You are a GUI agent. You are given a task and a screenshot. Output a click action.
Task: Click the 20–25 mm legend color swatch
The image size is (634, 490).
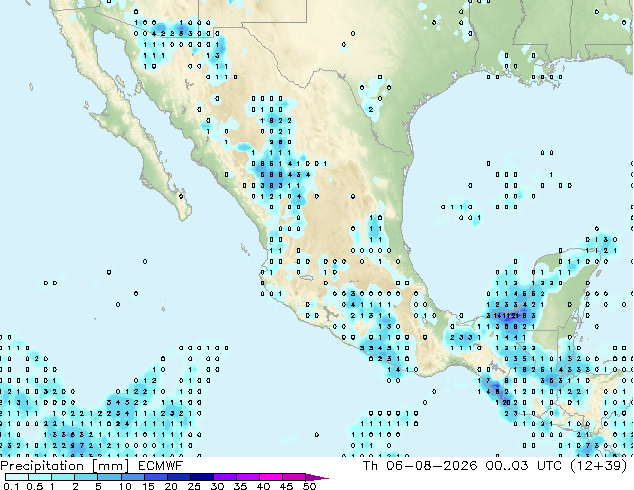179,477
